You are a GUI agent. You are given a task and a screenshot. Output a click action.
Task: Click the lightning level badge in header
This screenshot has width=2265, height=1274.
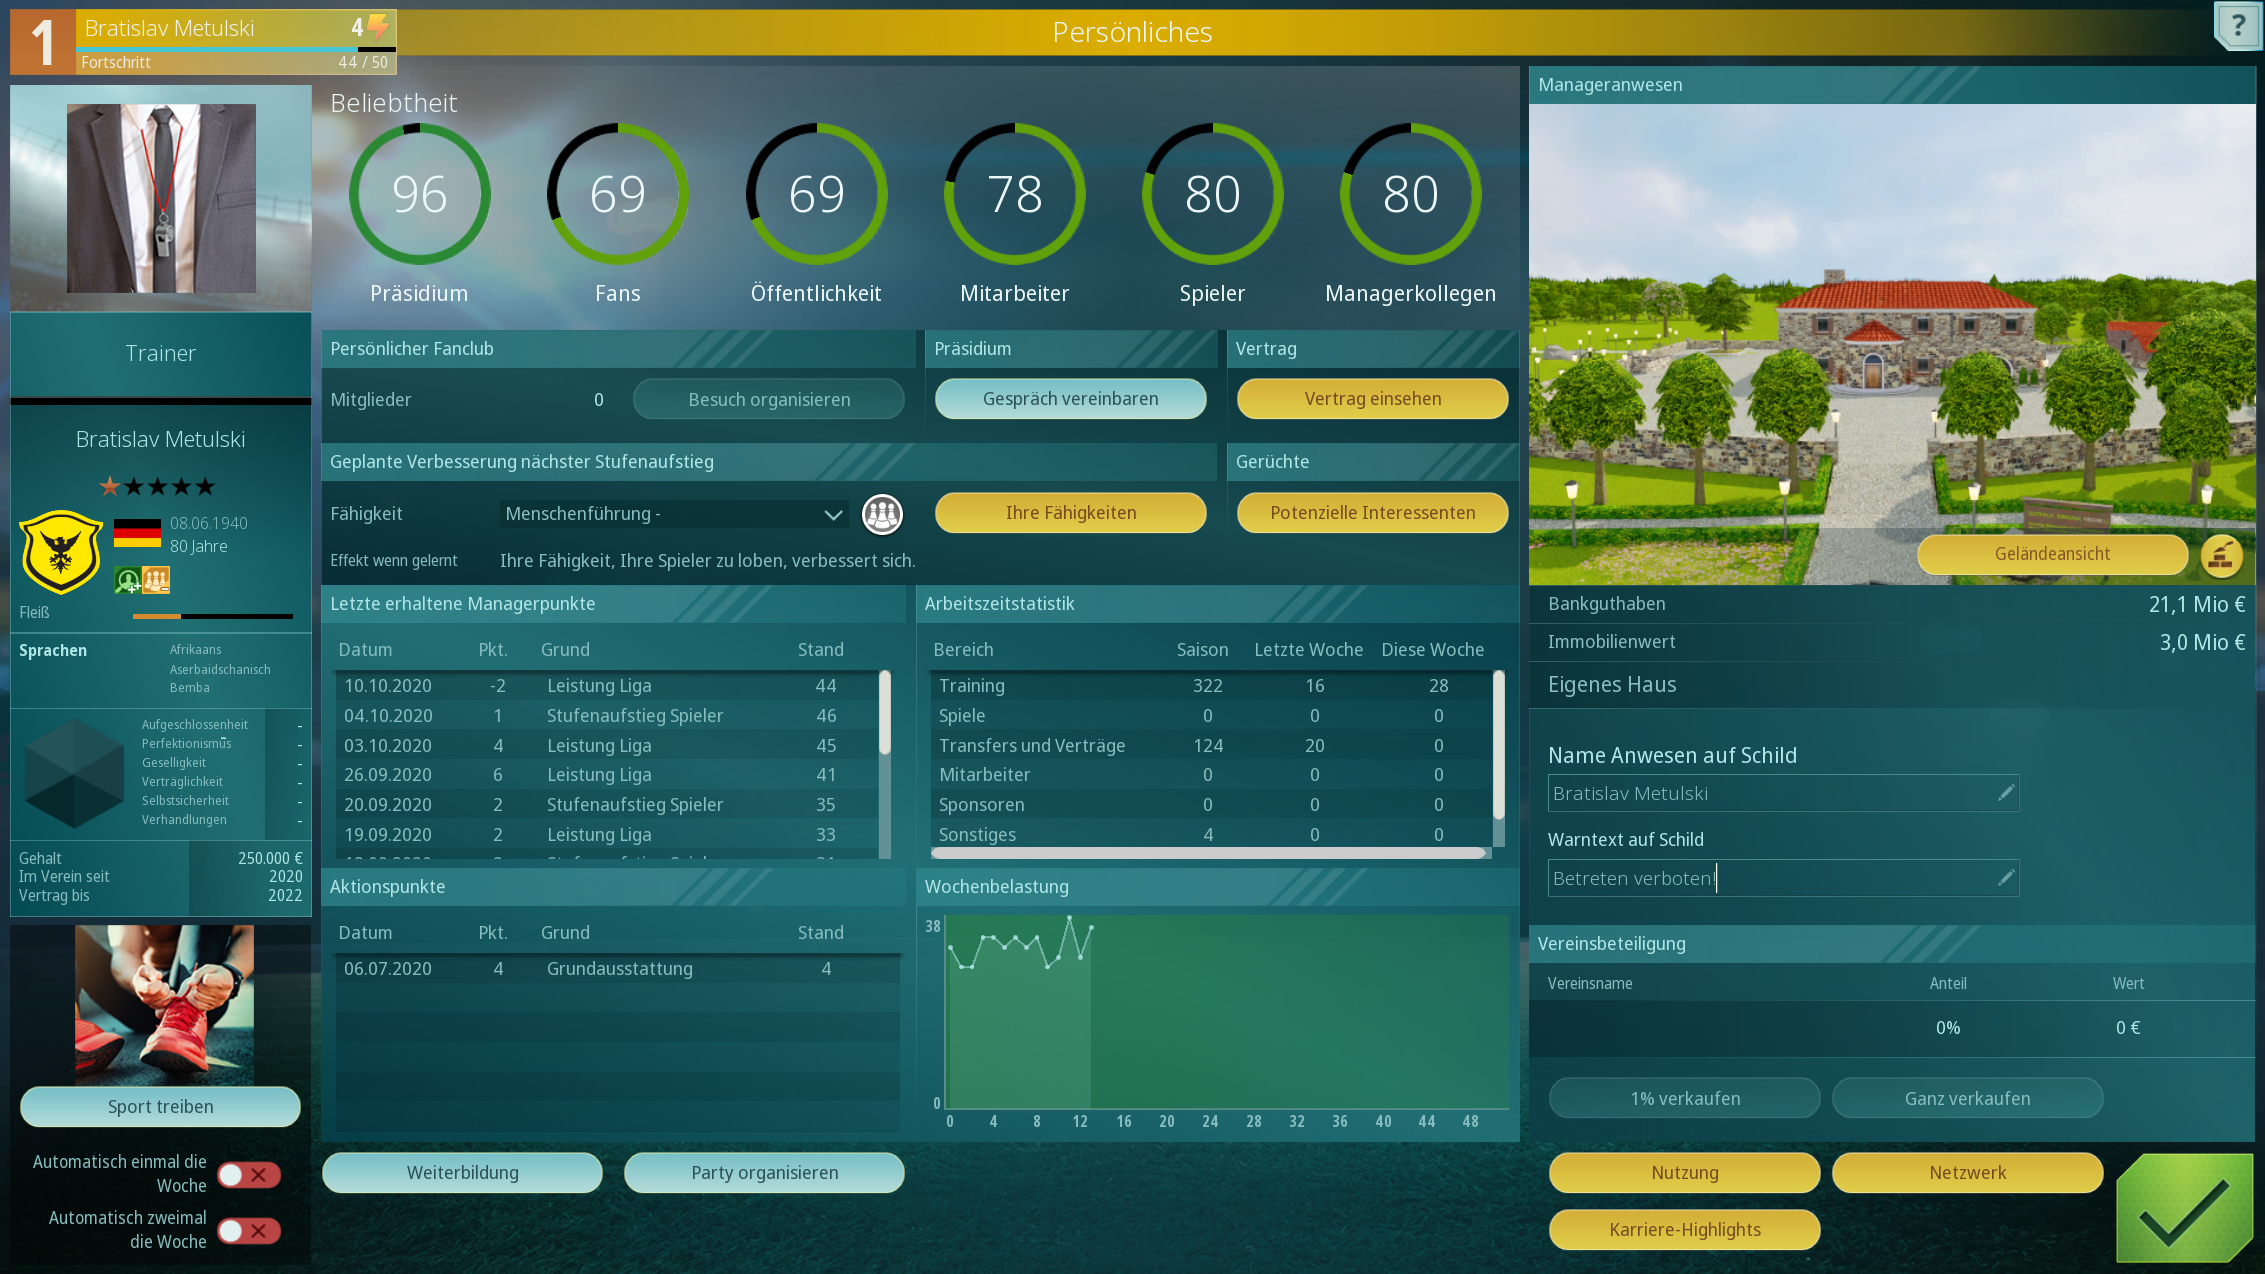point(371,28)
